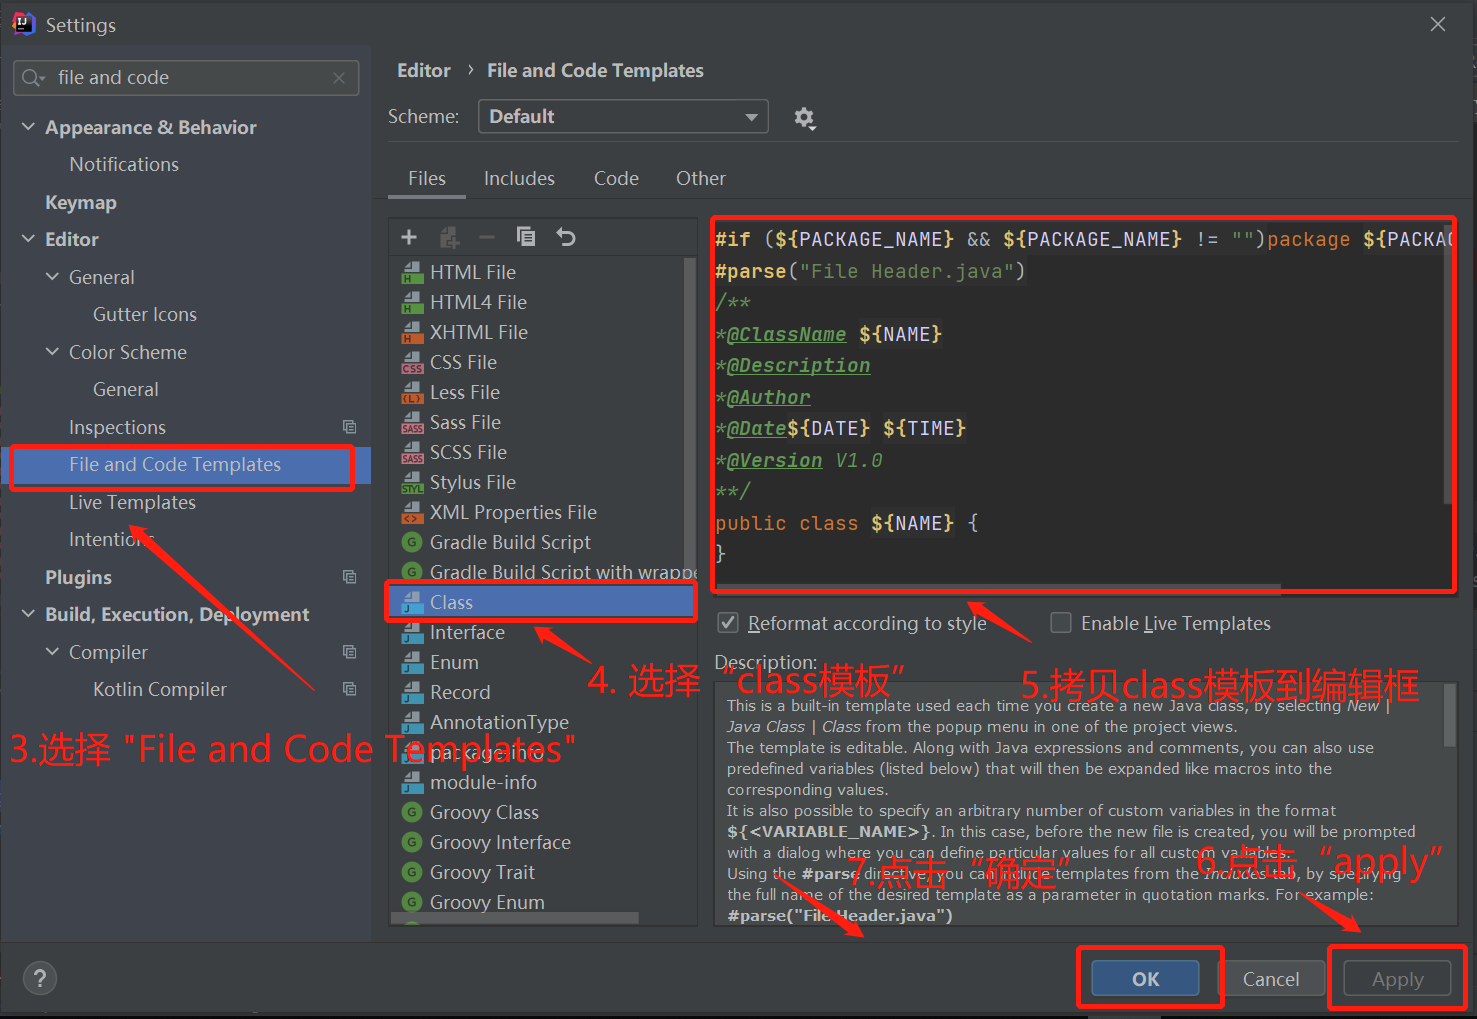Select the XML Properties File template icon
The width and height of the screenshot is (1477, 1019).
[x=412, y=512]
